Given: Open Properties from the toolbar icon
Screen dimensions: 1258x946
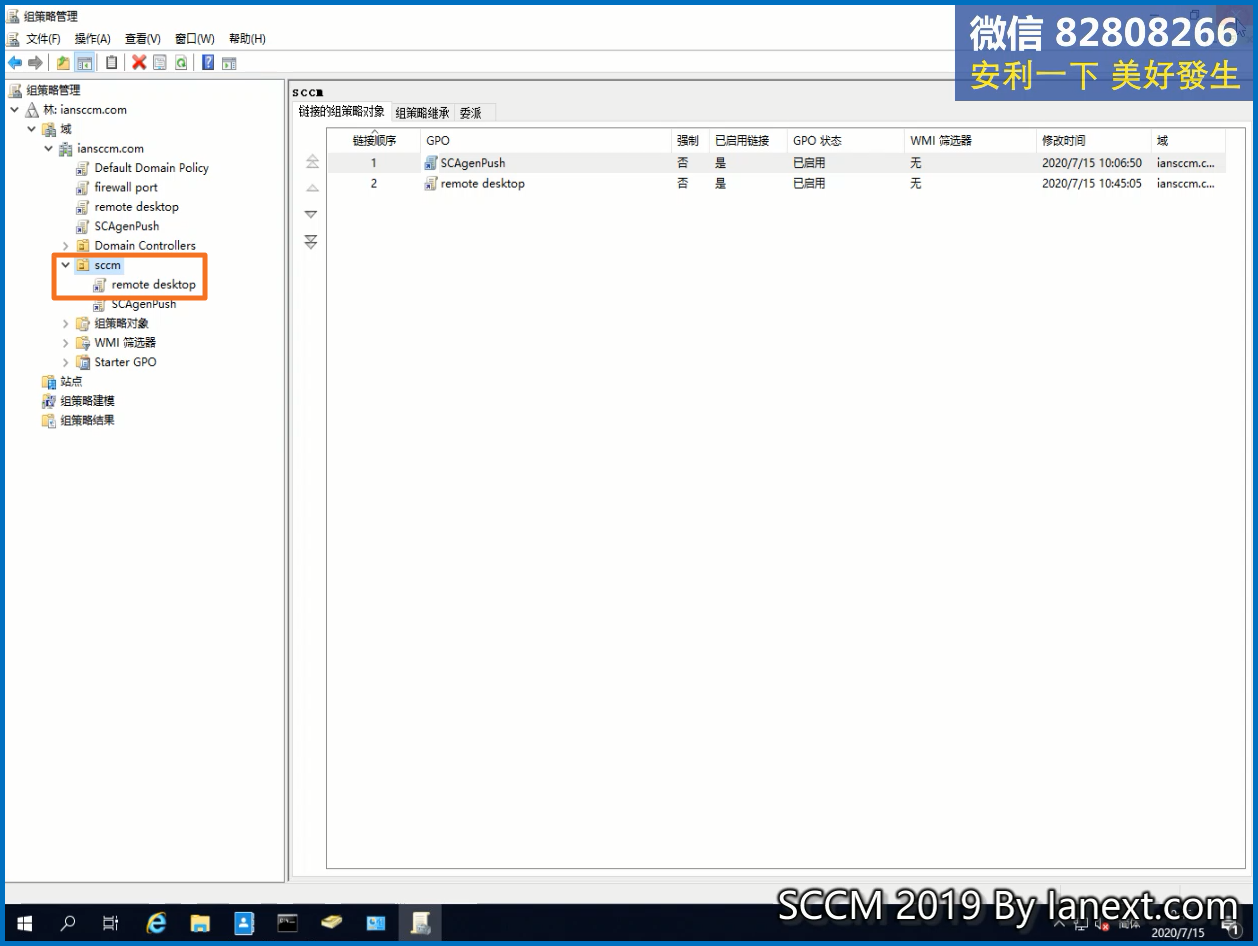Looking at the screenshot, I should pos(160,63).
